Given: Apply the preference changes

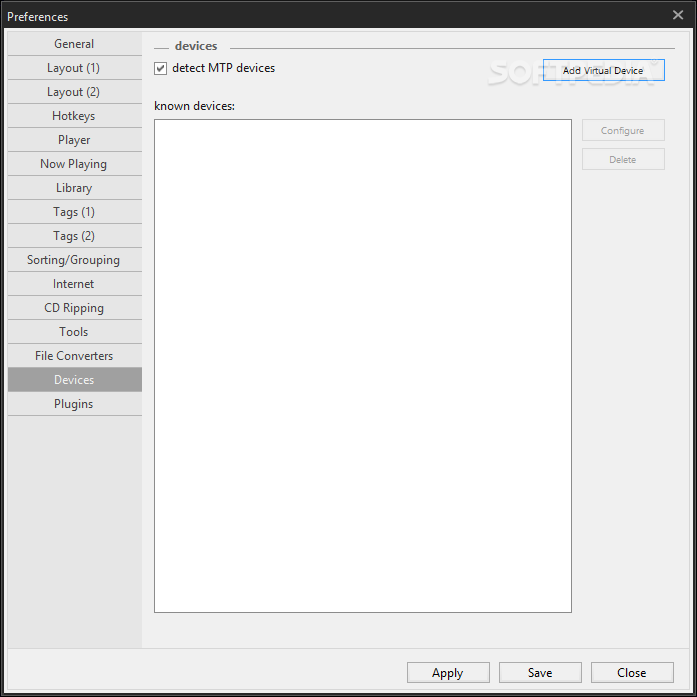Looking at the screenshot, I should [448, 673].
